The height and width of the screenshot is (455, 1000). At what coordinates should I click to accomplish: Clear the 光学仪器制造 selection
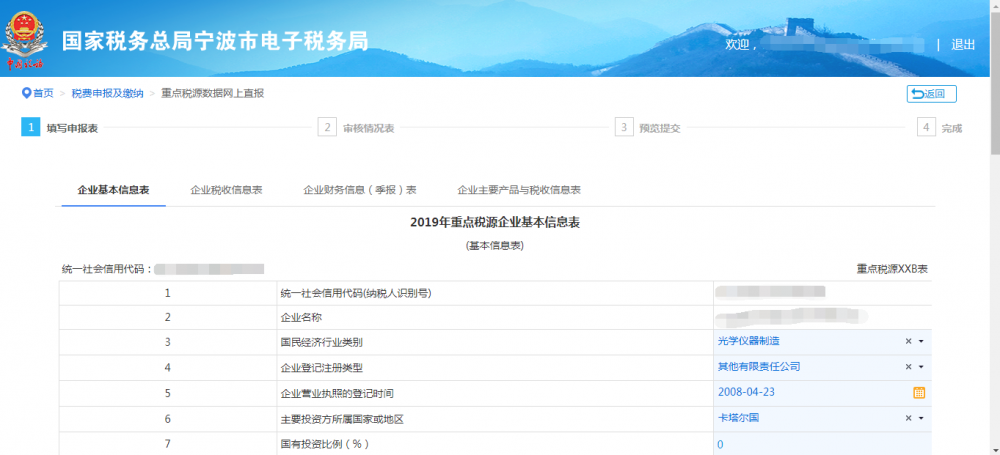point(908,341)
